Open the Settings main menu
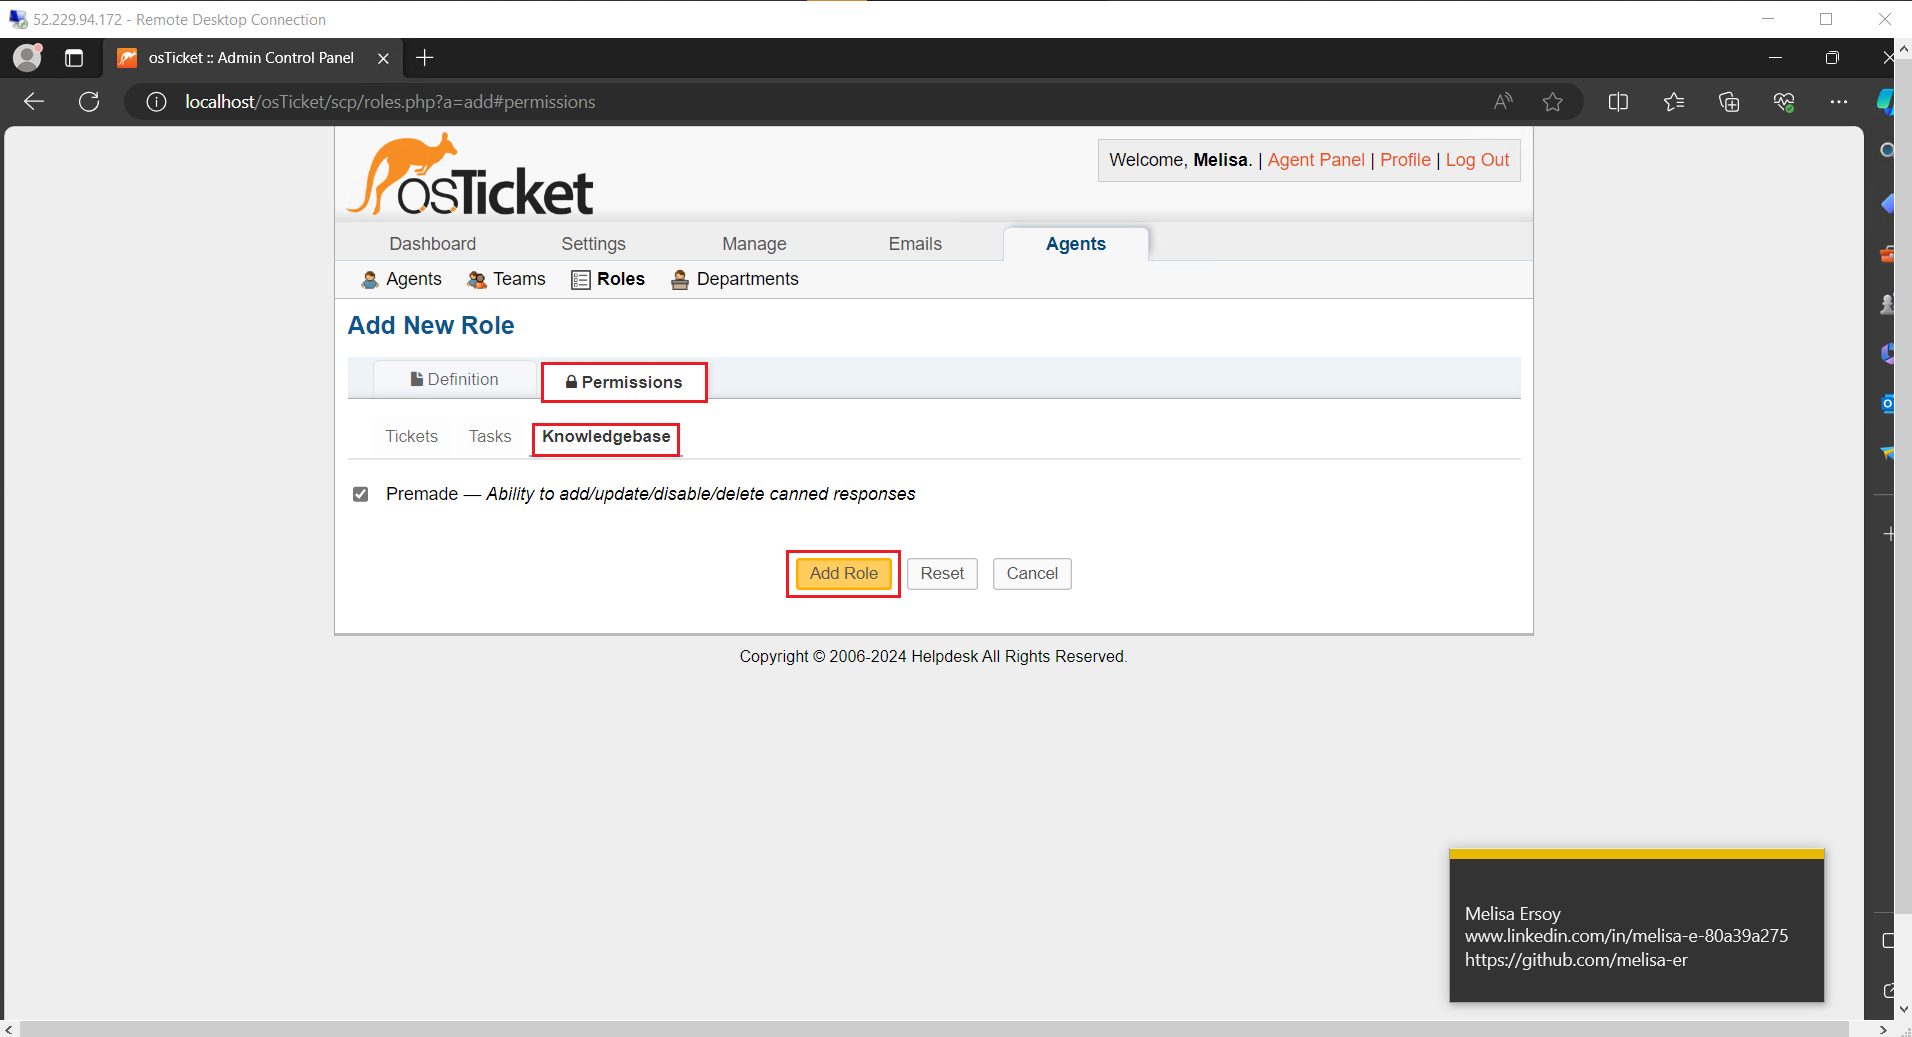 point(593,244)
